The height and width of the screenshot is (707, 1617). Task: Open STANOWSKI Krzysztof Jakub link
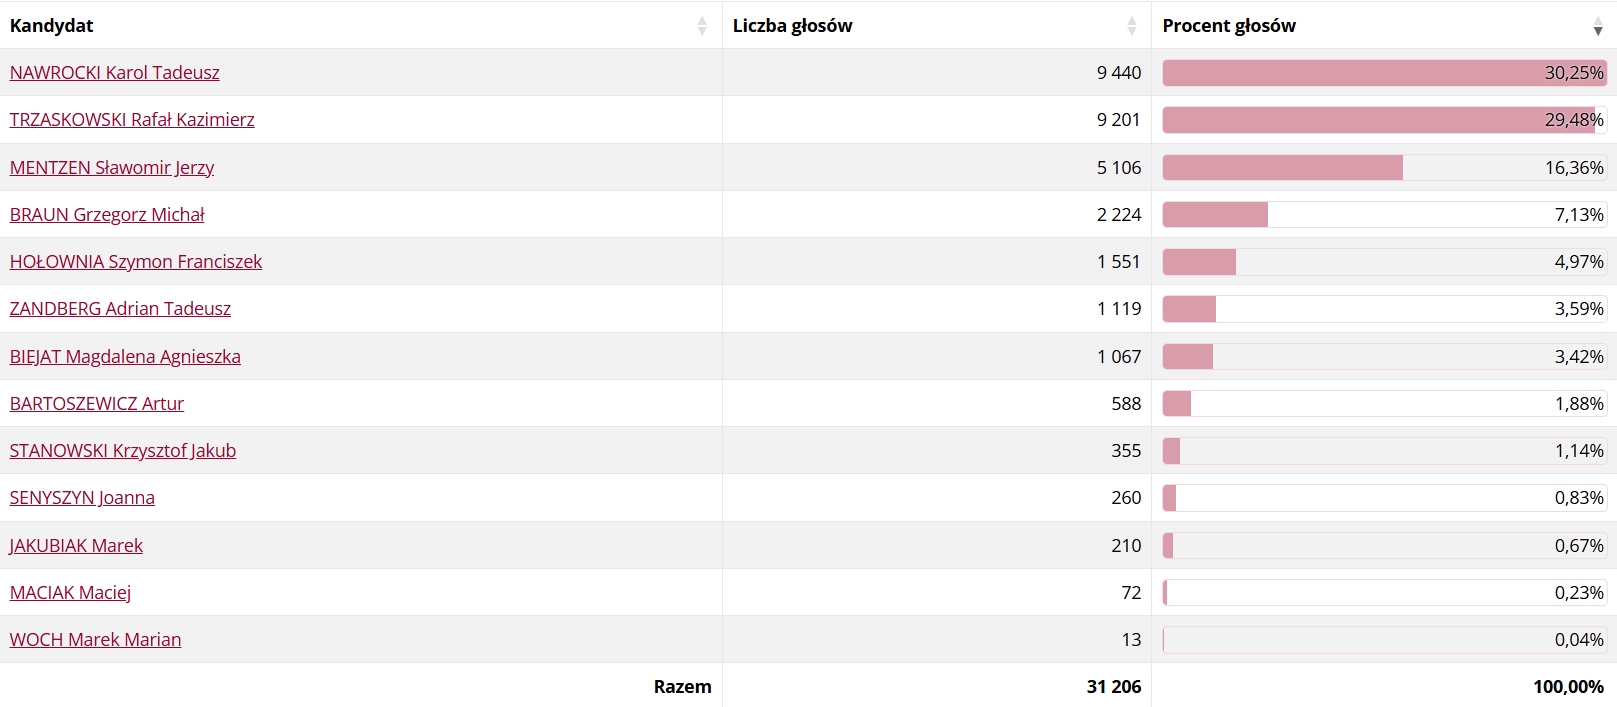click(123, 451)
